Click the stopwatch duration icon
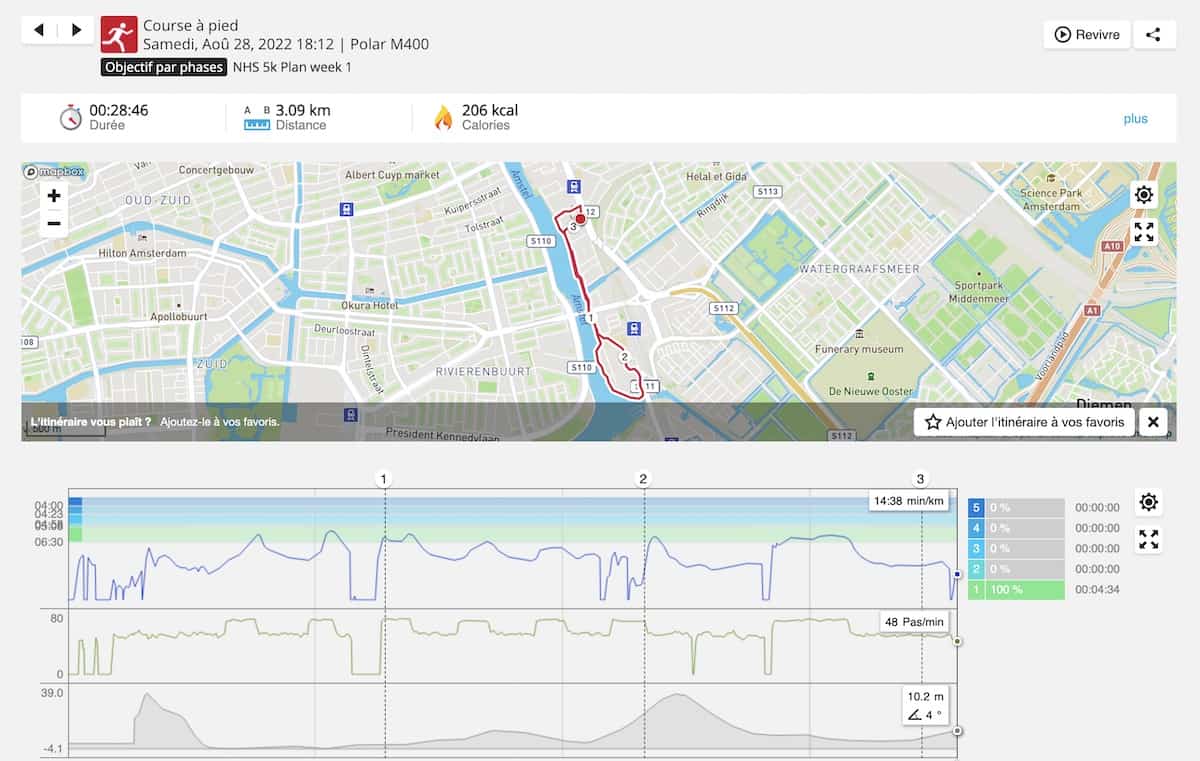The width and height of the screenshot is (1200, 761). pyautogui.click(x=70, y=118)
